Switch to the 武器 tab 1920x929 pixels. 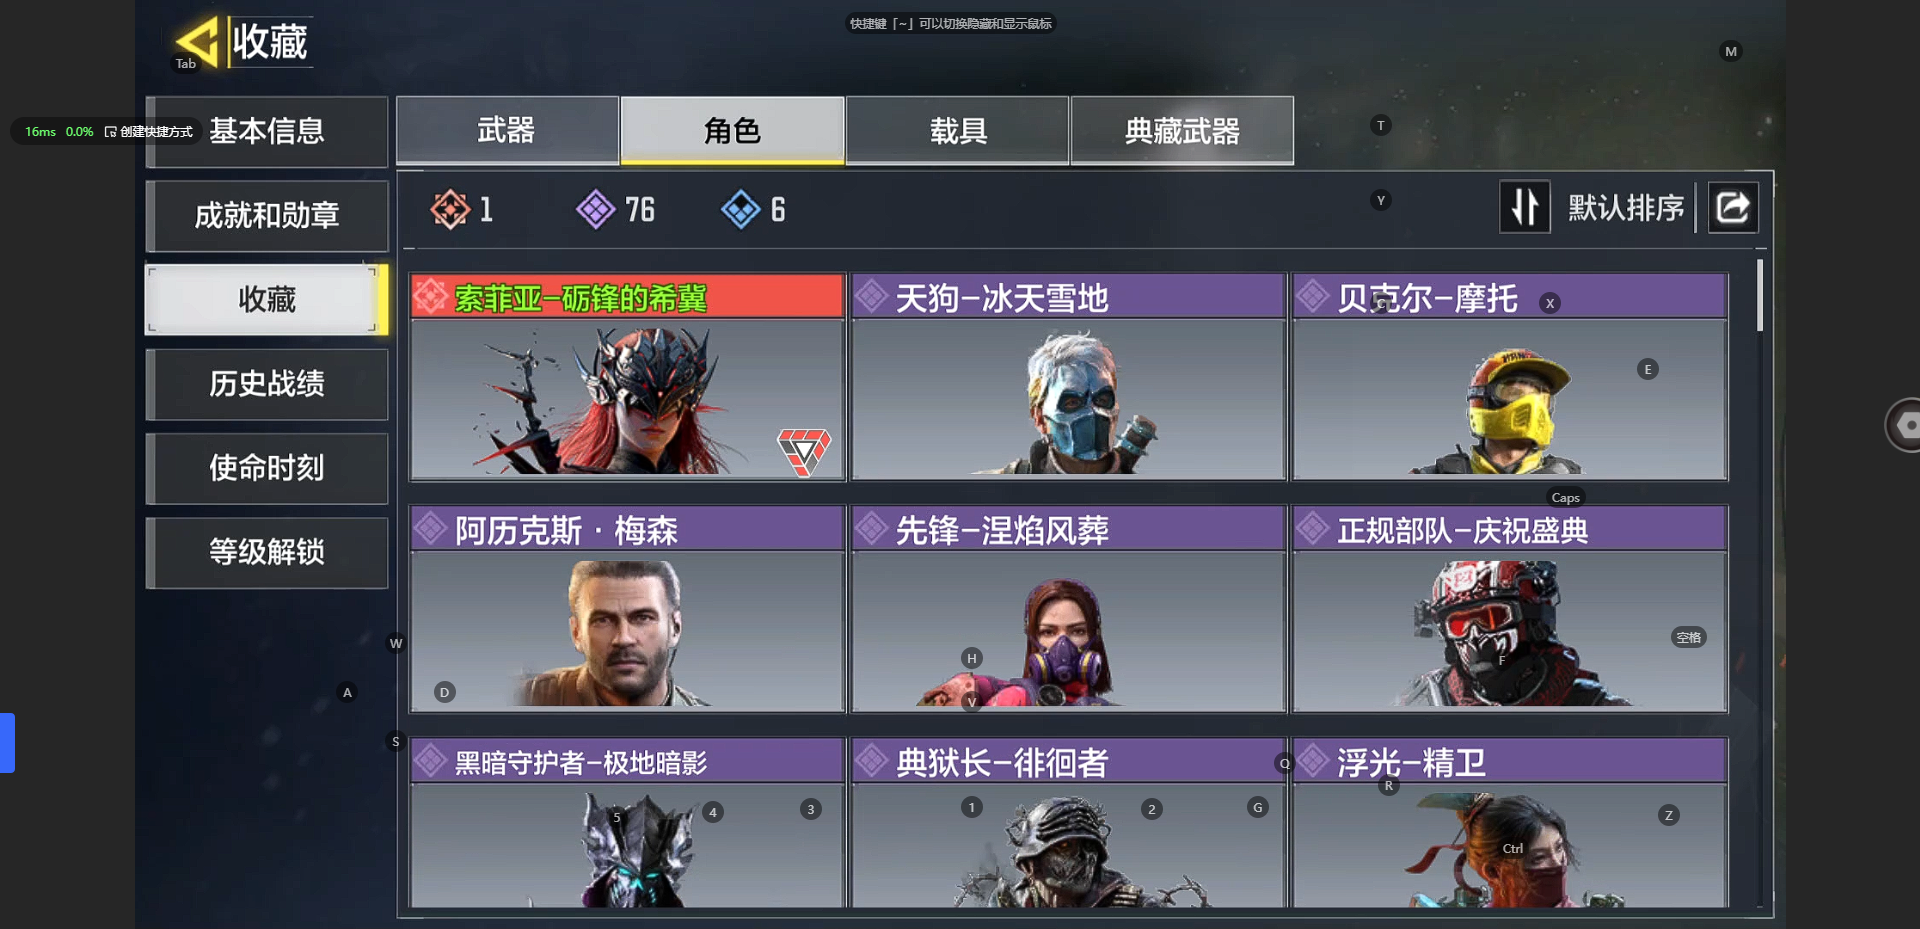tap(507, 130)
